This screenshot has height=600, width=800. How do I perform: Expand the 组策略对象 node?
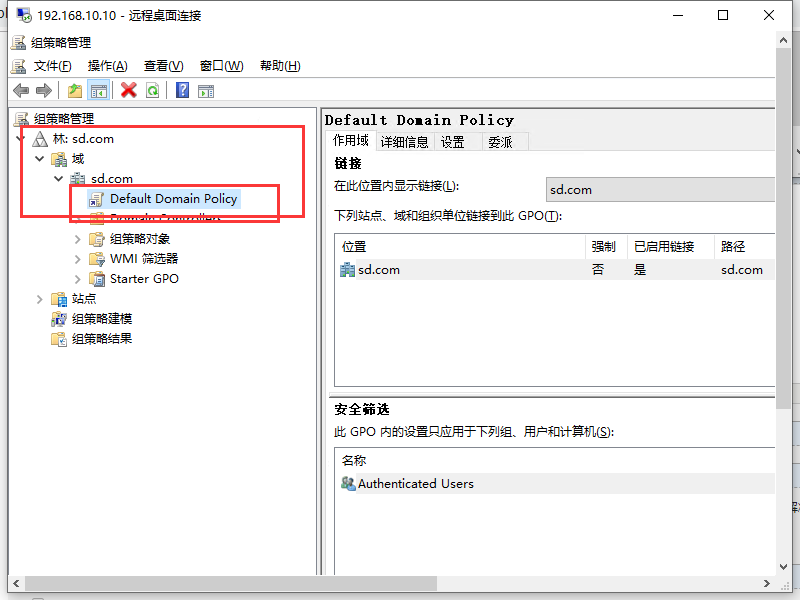pyautogui.click(x=78, y=239)
